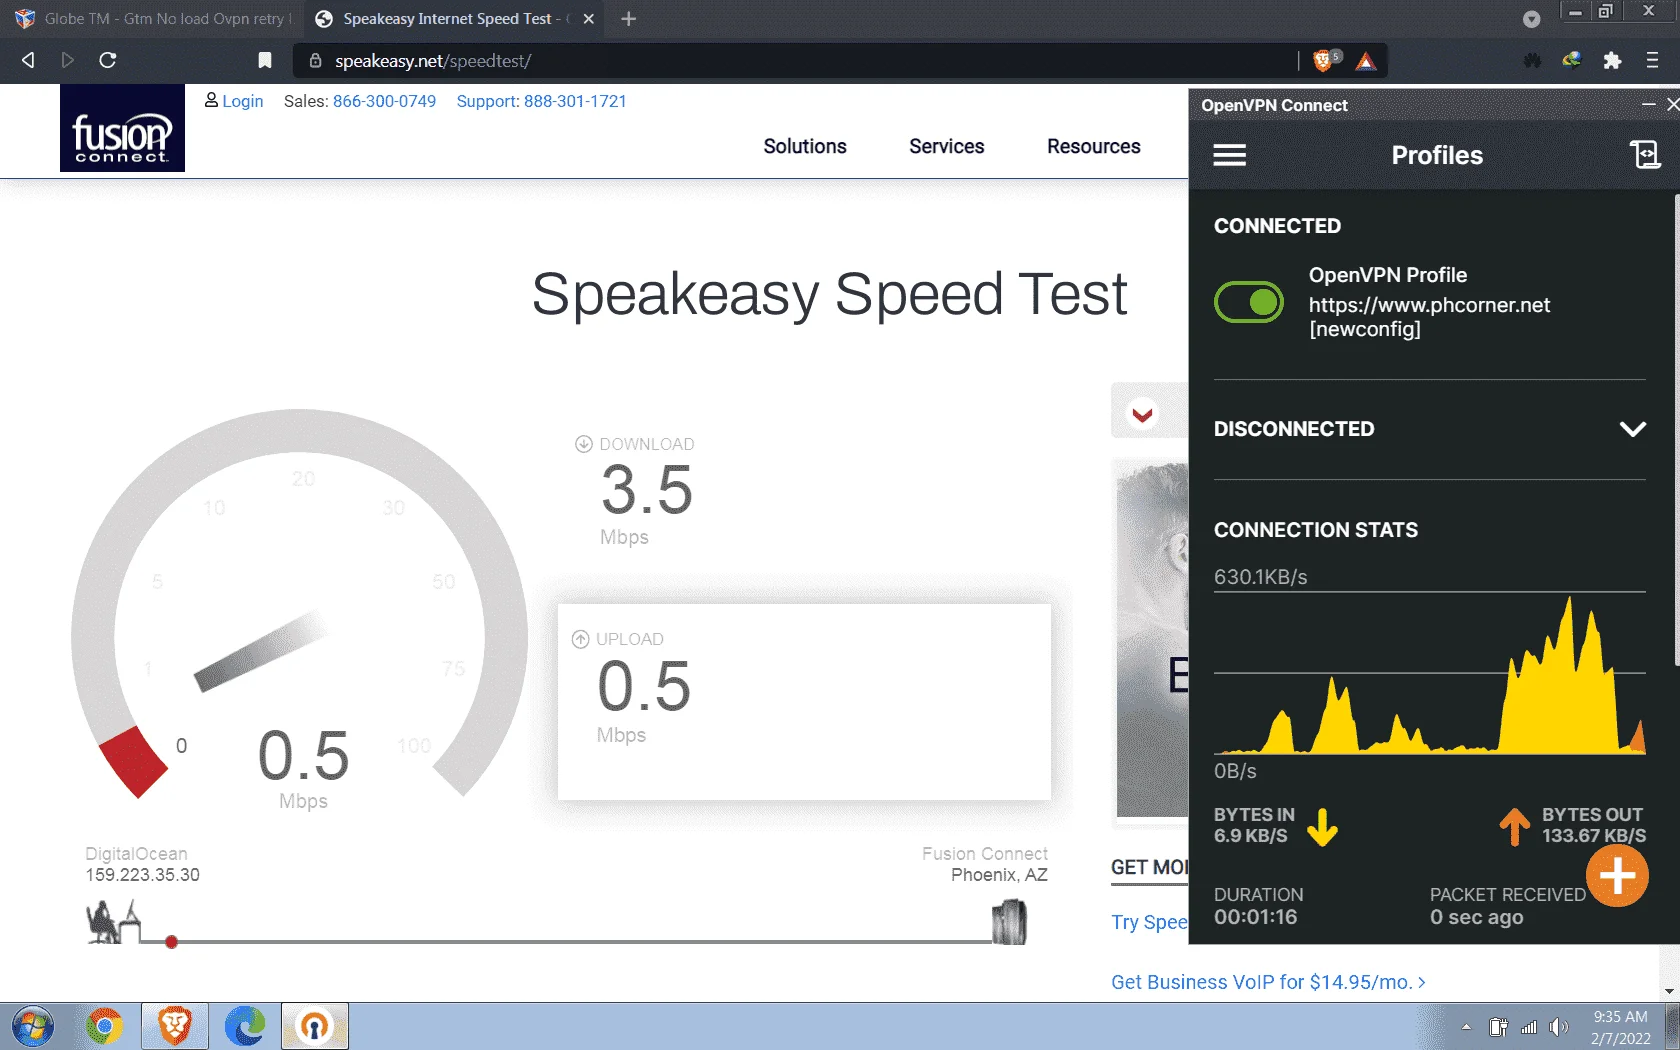Click the UPLOAD 0.5 Mbps result card
This screenshot has width=1680, height=1050.
804,701
